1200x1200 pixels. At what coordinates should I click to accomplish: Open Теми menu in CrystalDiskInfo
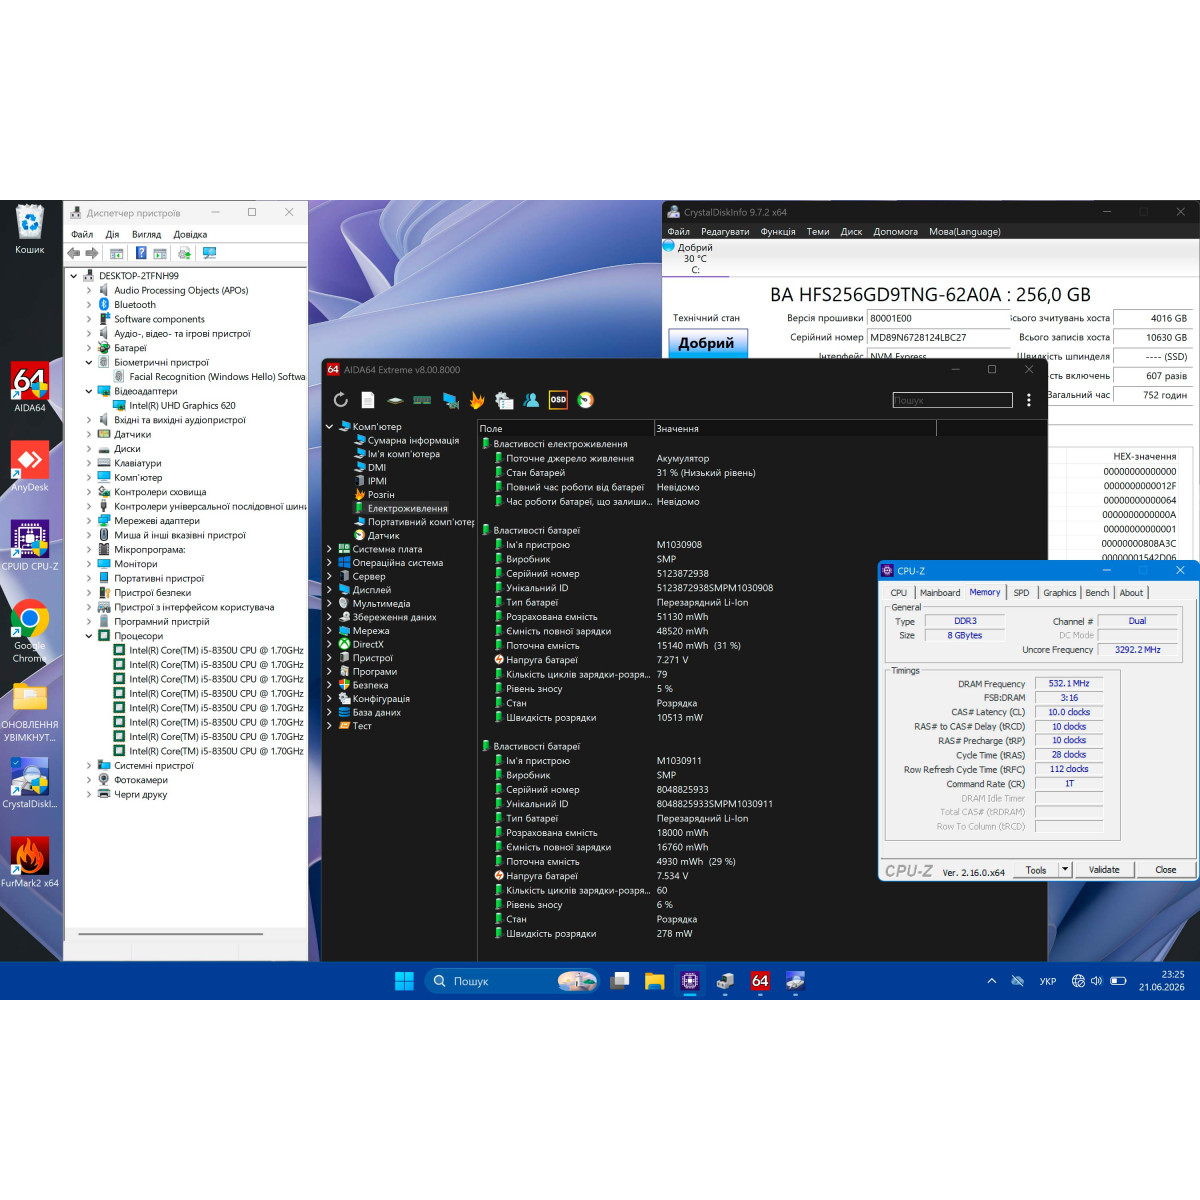(818, 231)
